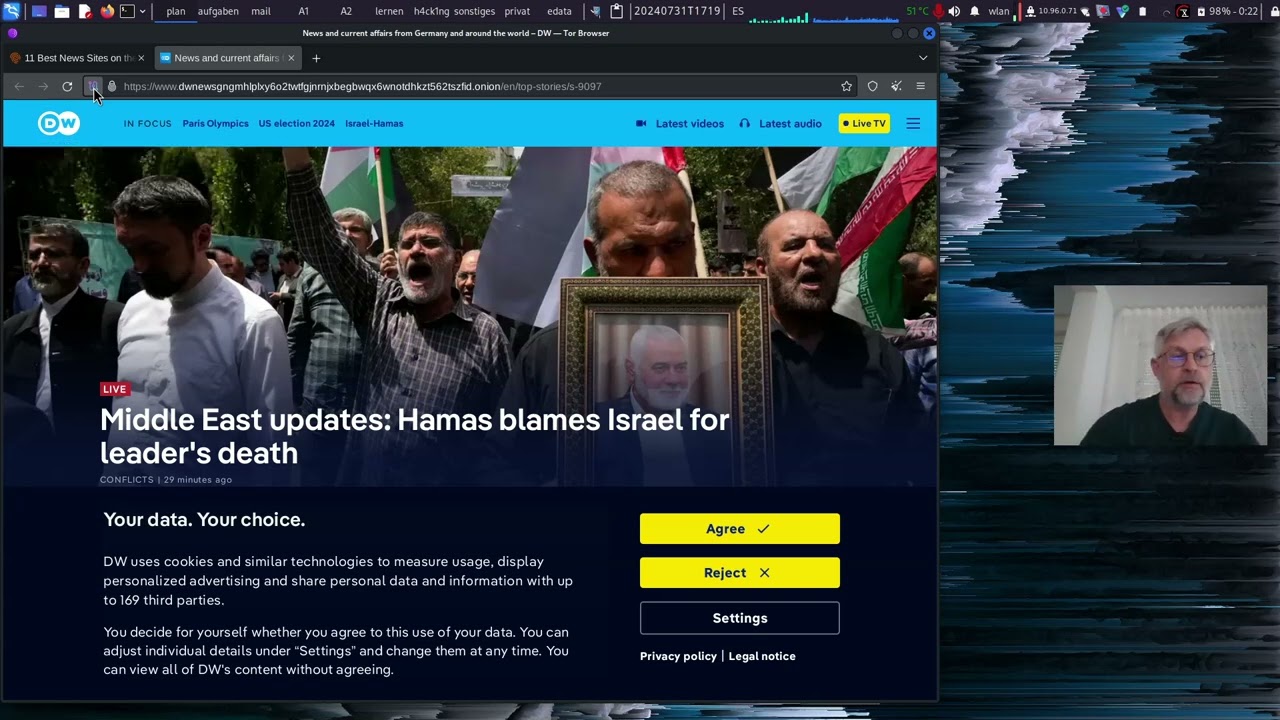Bookmark this page with the star
Screen dimensions: 1280x720
point(847,86)
